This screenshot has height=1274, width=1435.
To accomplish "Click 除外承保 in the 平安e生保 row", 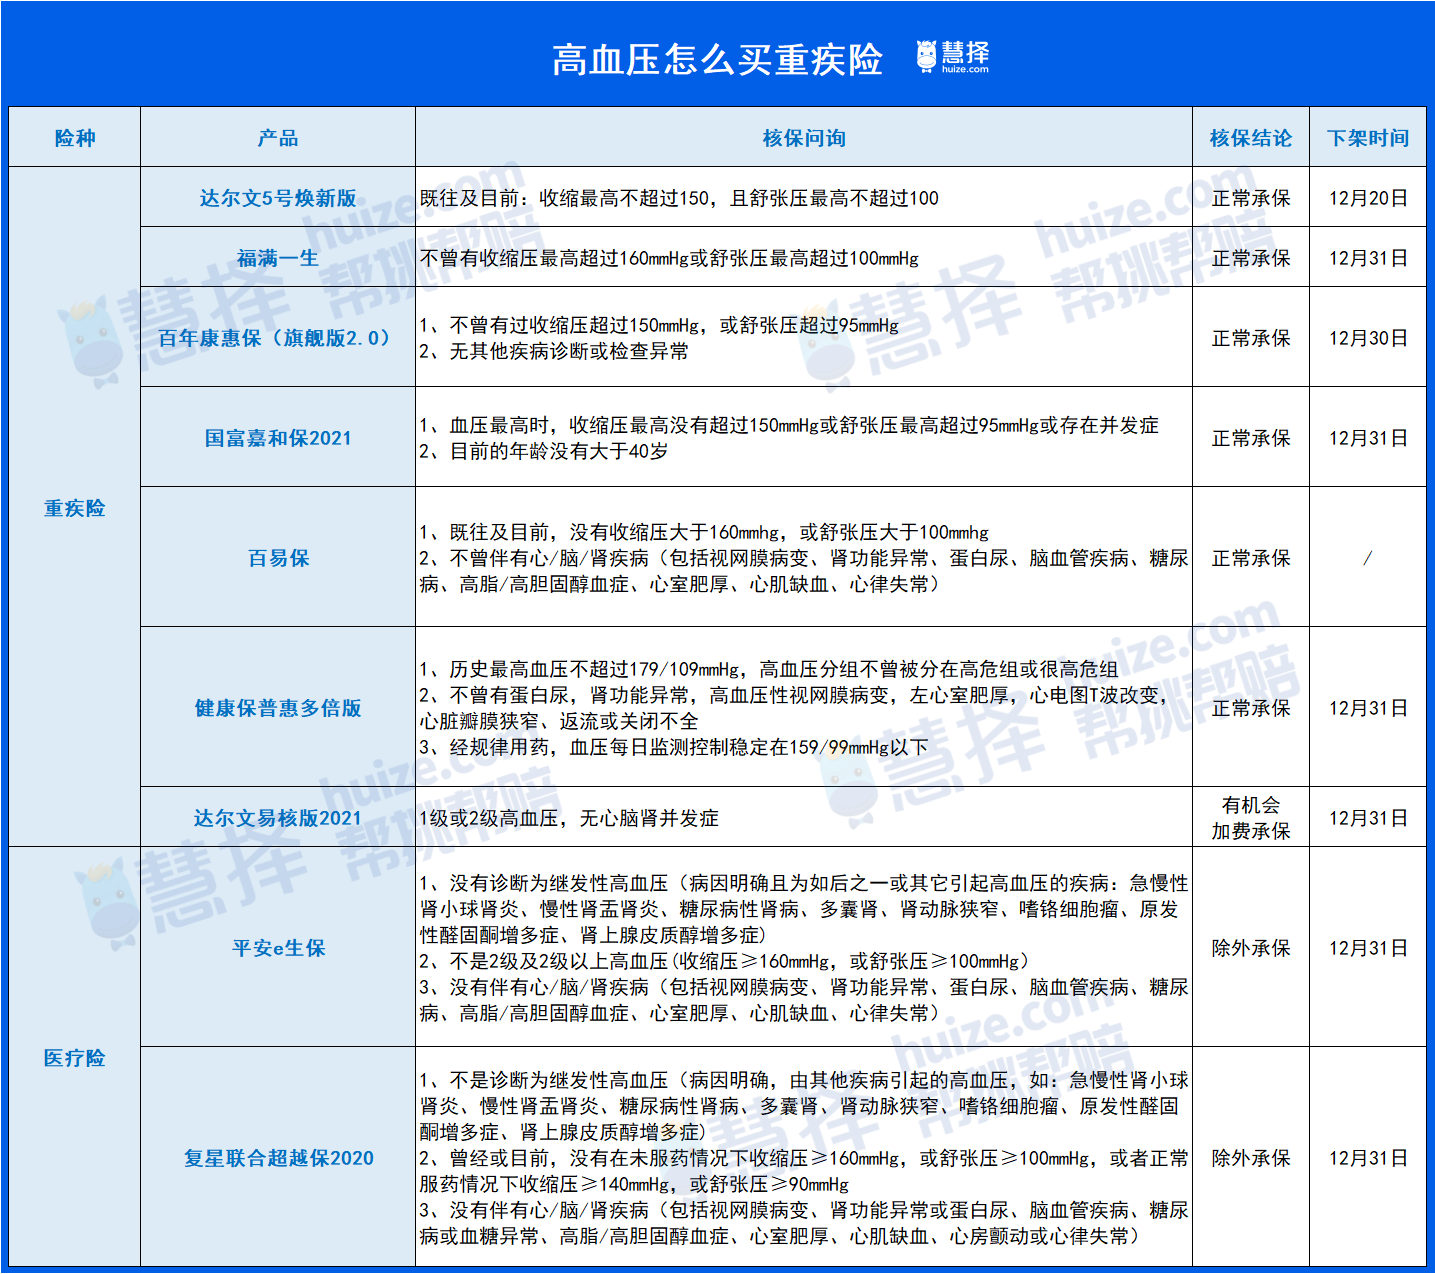I will [x=1251, y=948].
